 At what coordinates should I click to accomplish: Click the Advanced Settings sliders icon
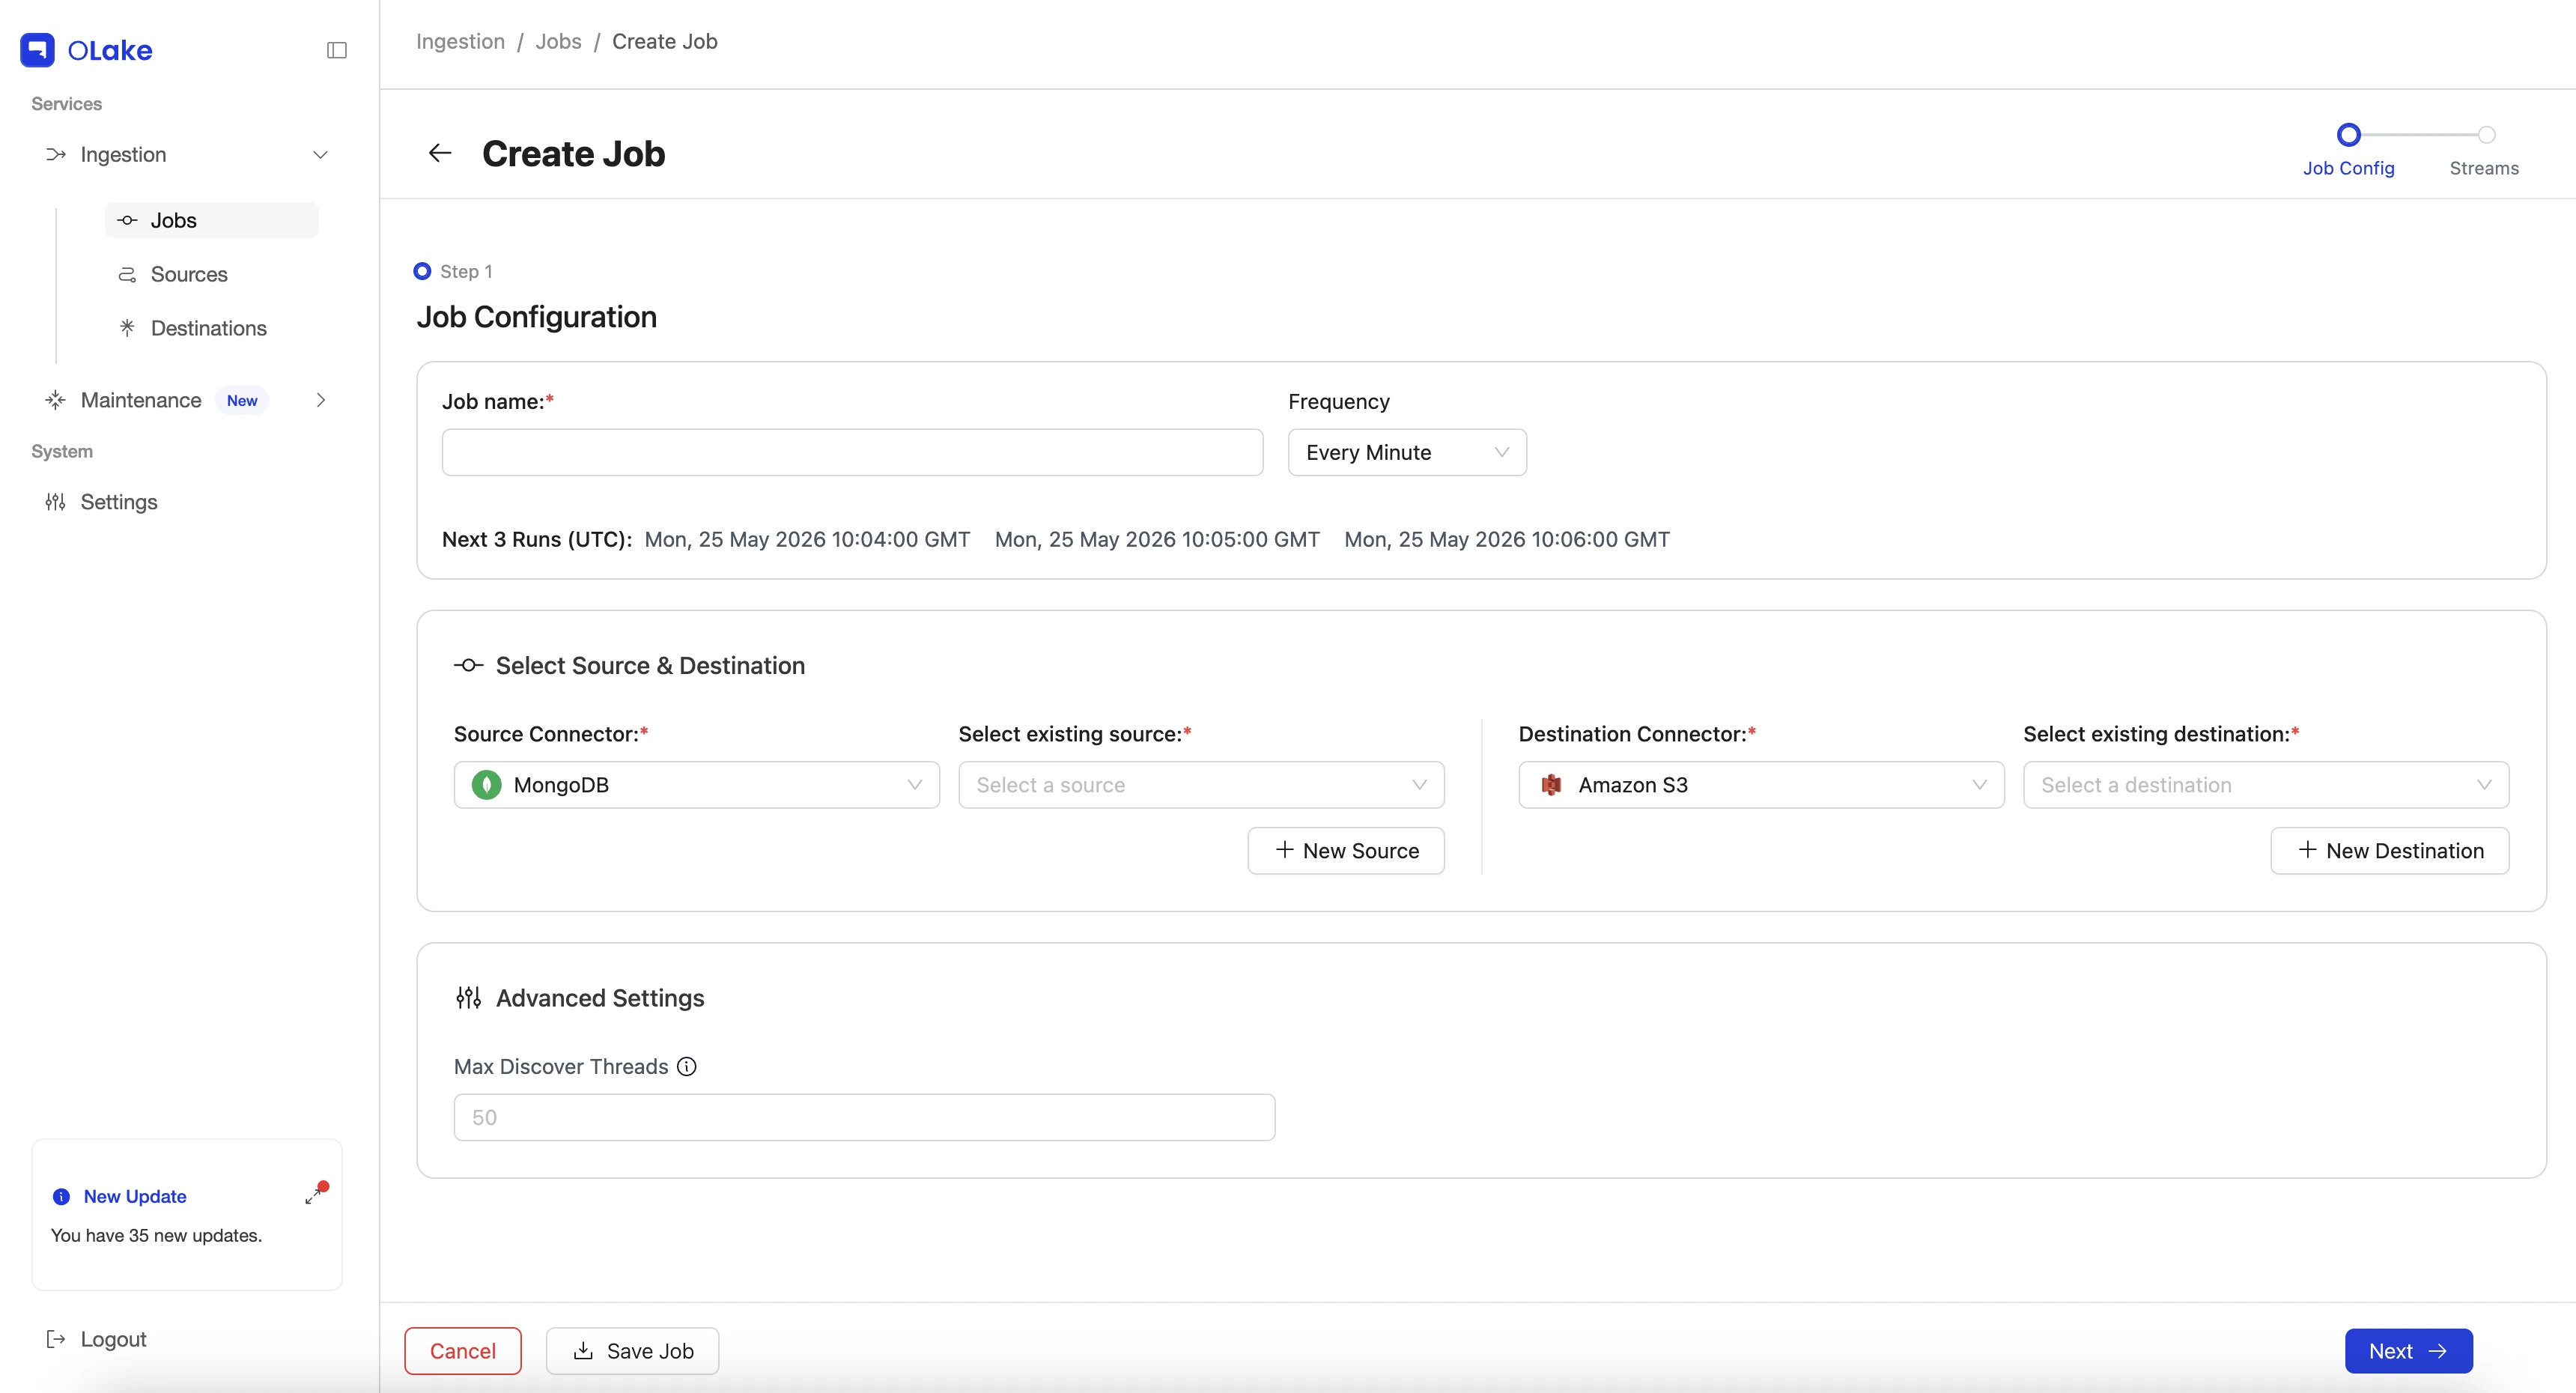point(469,998)
